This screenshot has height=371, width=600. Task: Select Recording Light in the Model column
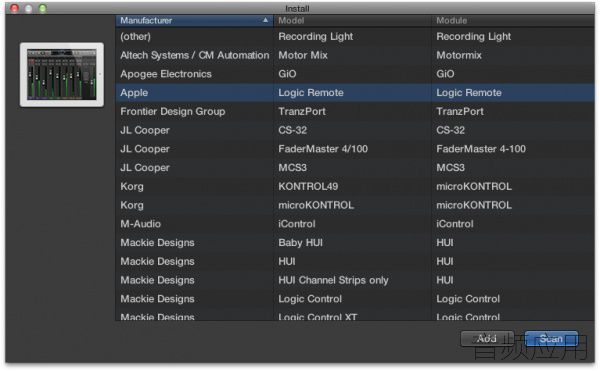[x=316, y=37]
